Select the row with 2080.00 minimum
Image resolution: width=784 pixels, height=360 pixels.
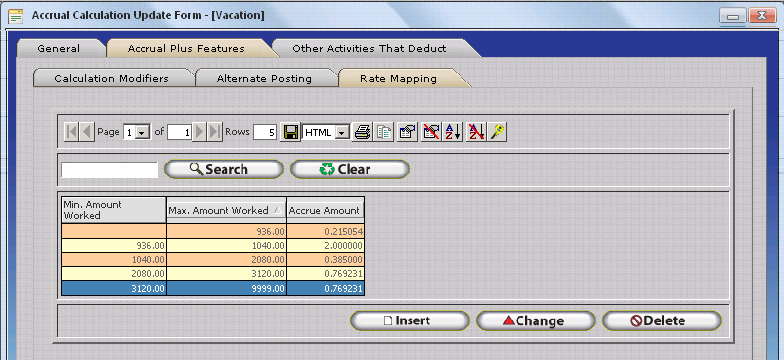coord(213,274)
